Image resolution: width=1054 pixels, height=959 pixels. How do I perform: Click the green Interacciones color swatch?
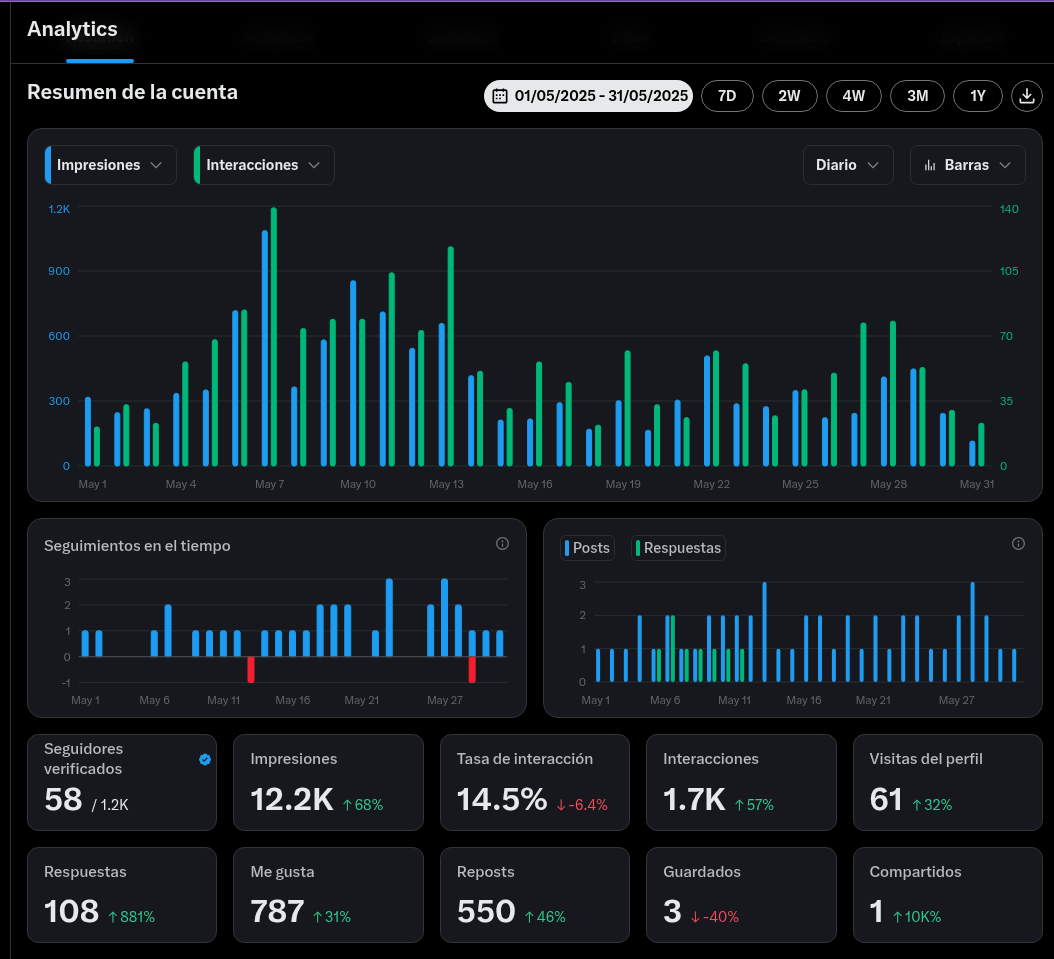pos(197,165)
